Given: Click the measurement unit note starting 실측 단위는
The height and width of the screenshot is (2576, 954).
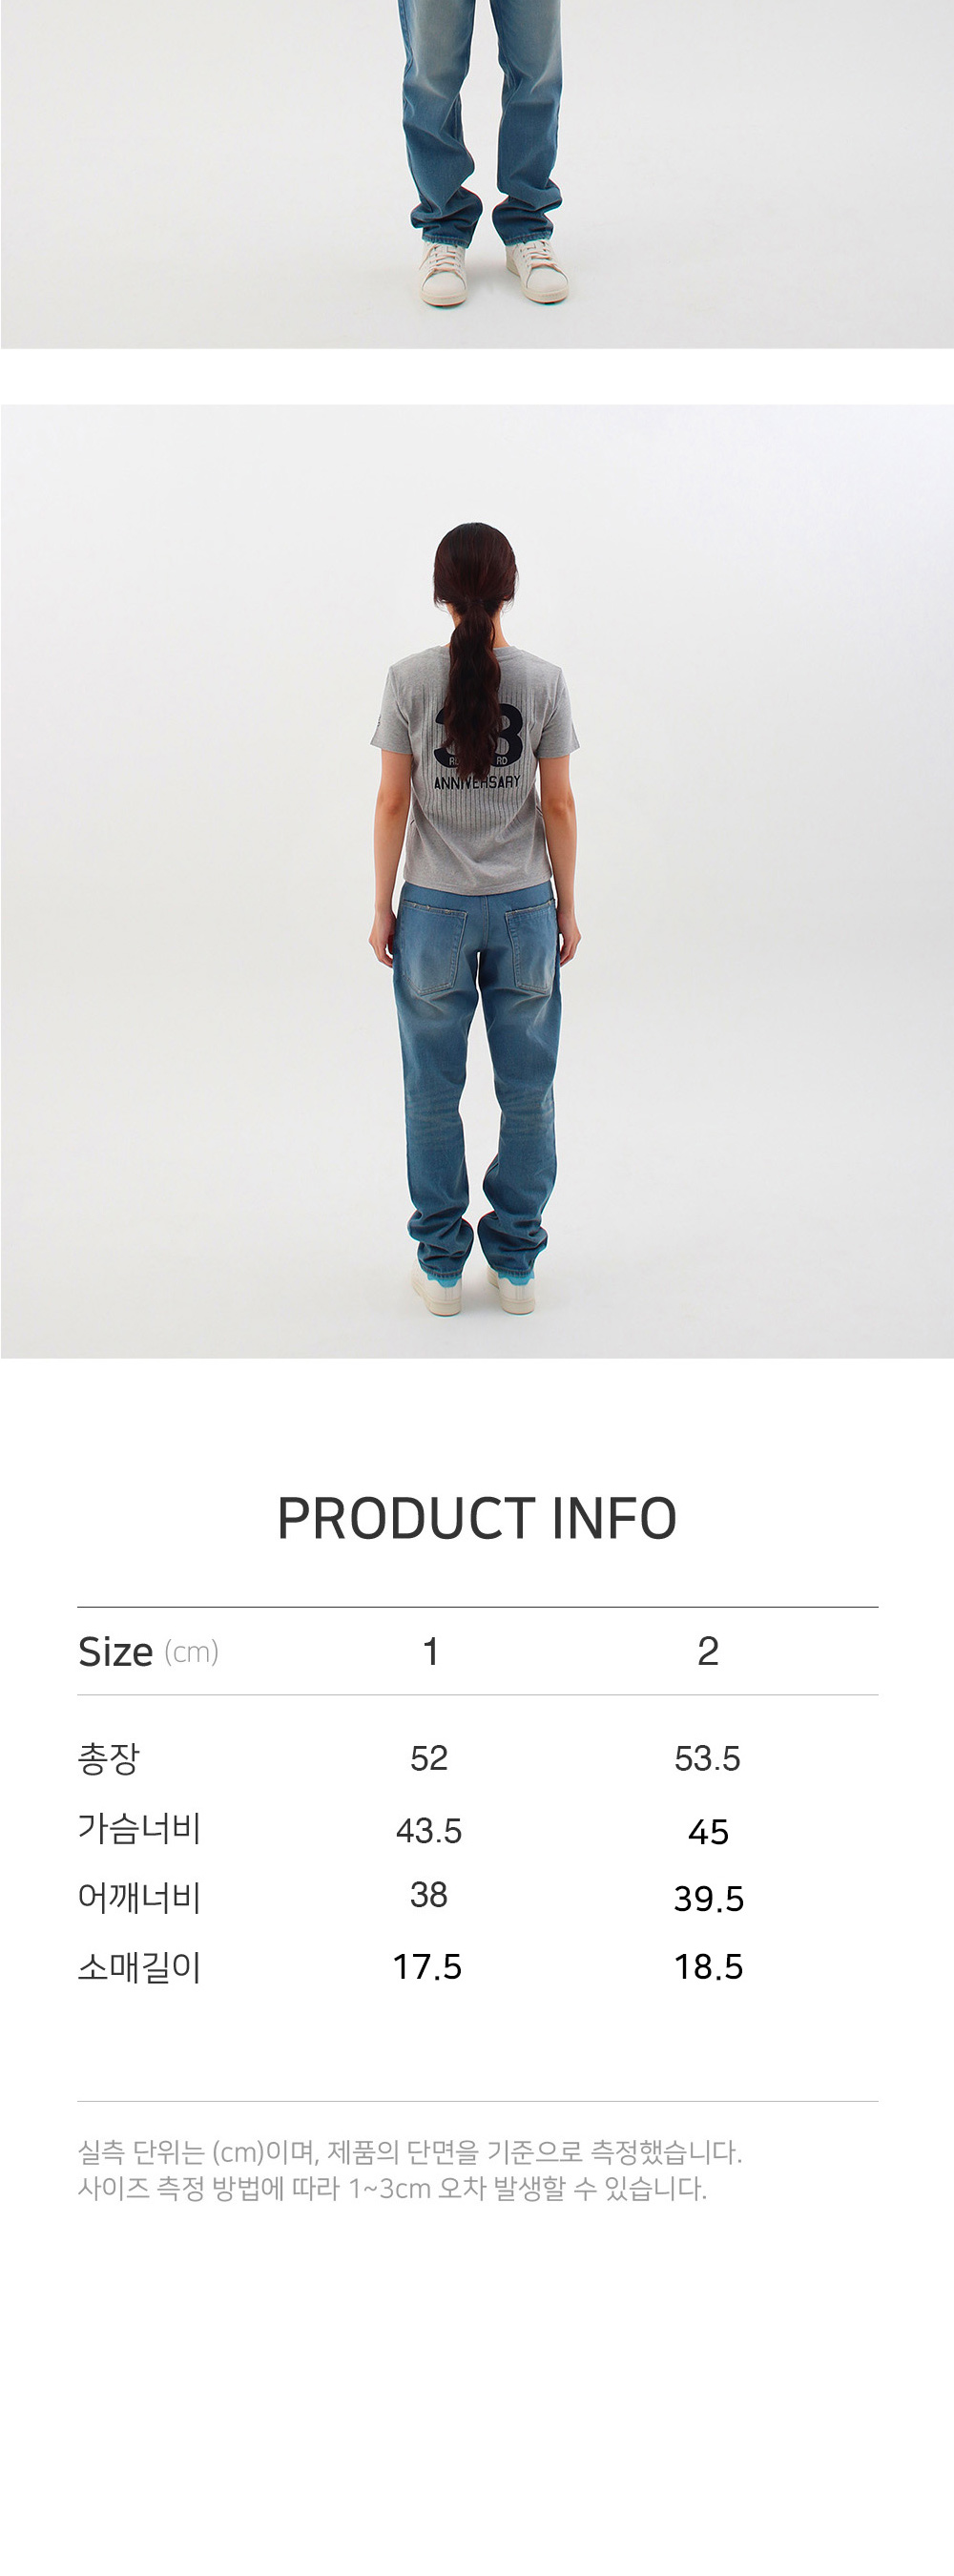Looking at the screenshot, I should point(410,2152).
